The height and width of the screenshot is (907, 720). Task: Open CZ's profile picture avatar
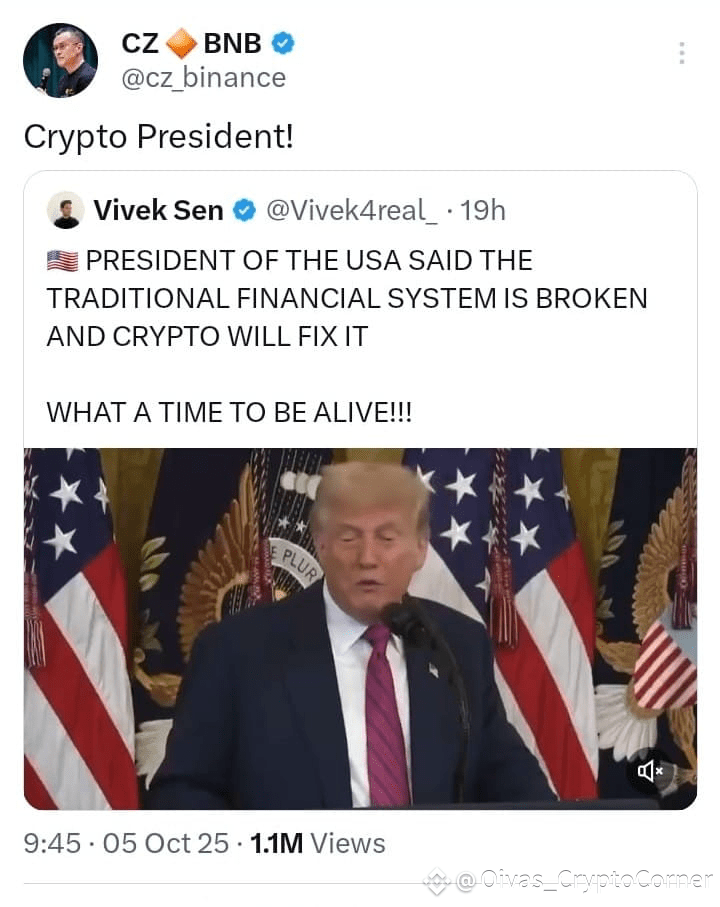[x=60, y=60]
